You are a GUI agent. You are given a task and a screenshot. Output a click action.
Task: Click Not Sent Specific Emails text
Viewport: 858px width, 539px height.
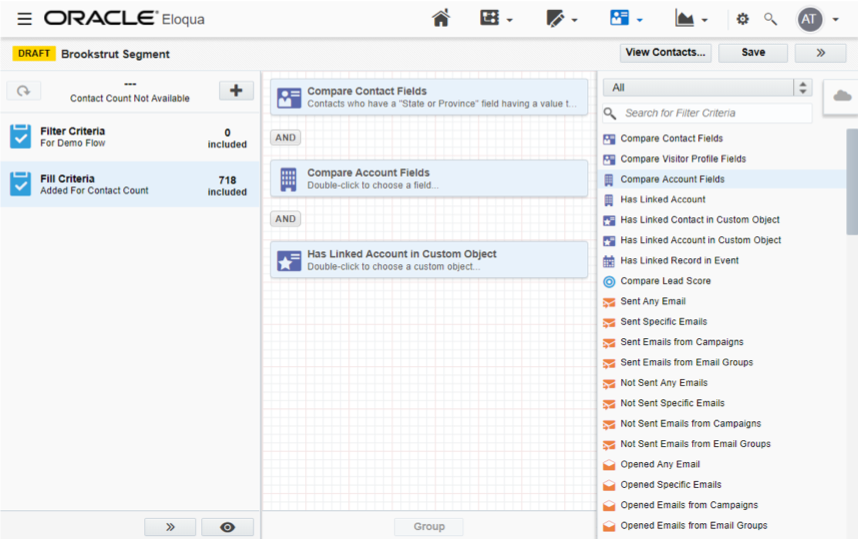tap(673, 404)
